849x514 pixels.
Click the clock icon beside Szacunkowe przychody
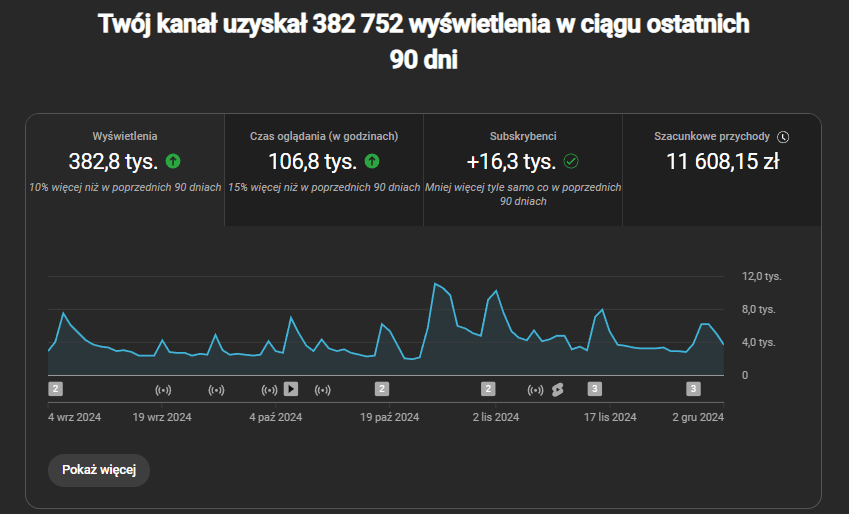[x=783, y=137]
